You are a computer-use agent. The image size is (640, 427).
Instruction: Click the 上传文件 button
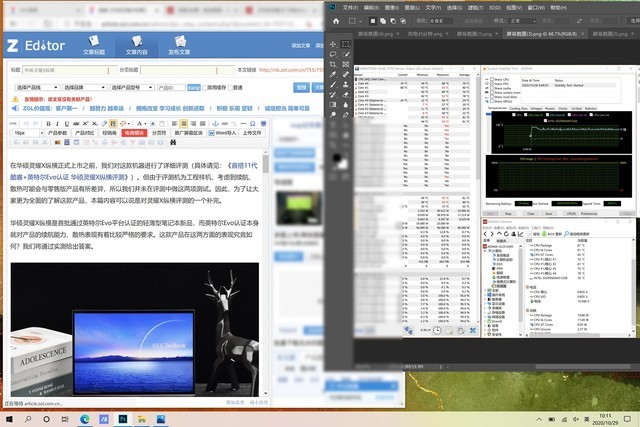pos(252,133)
